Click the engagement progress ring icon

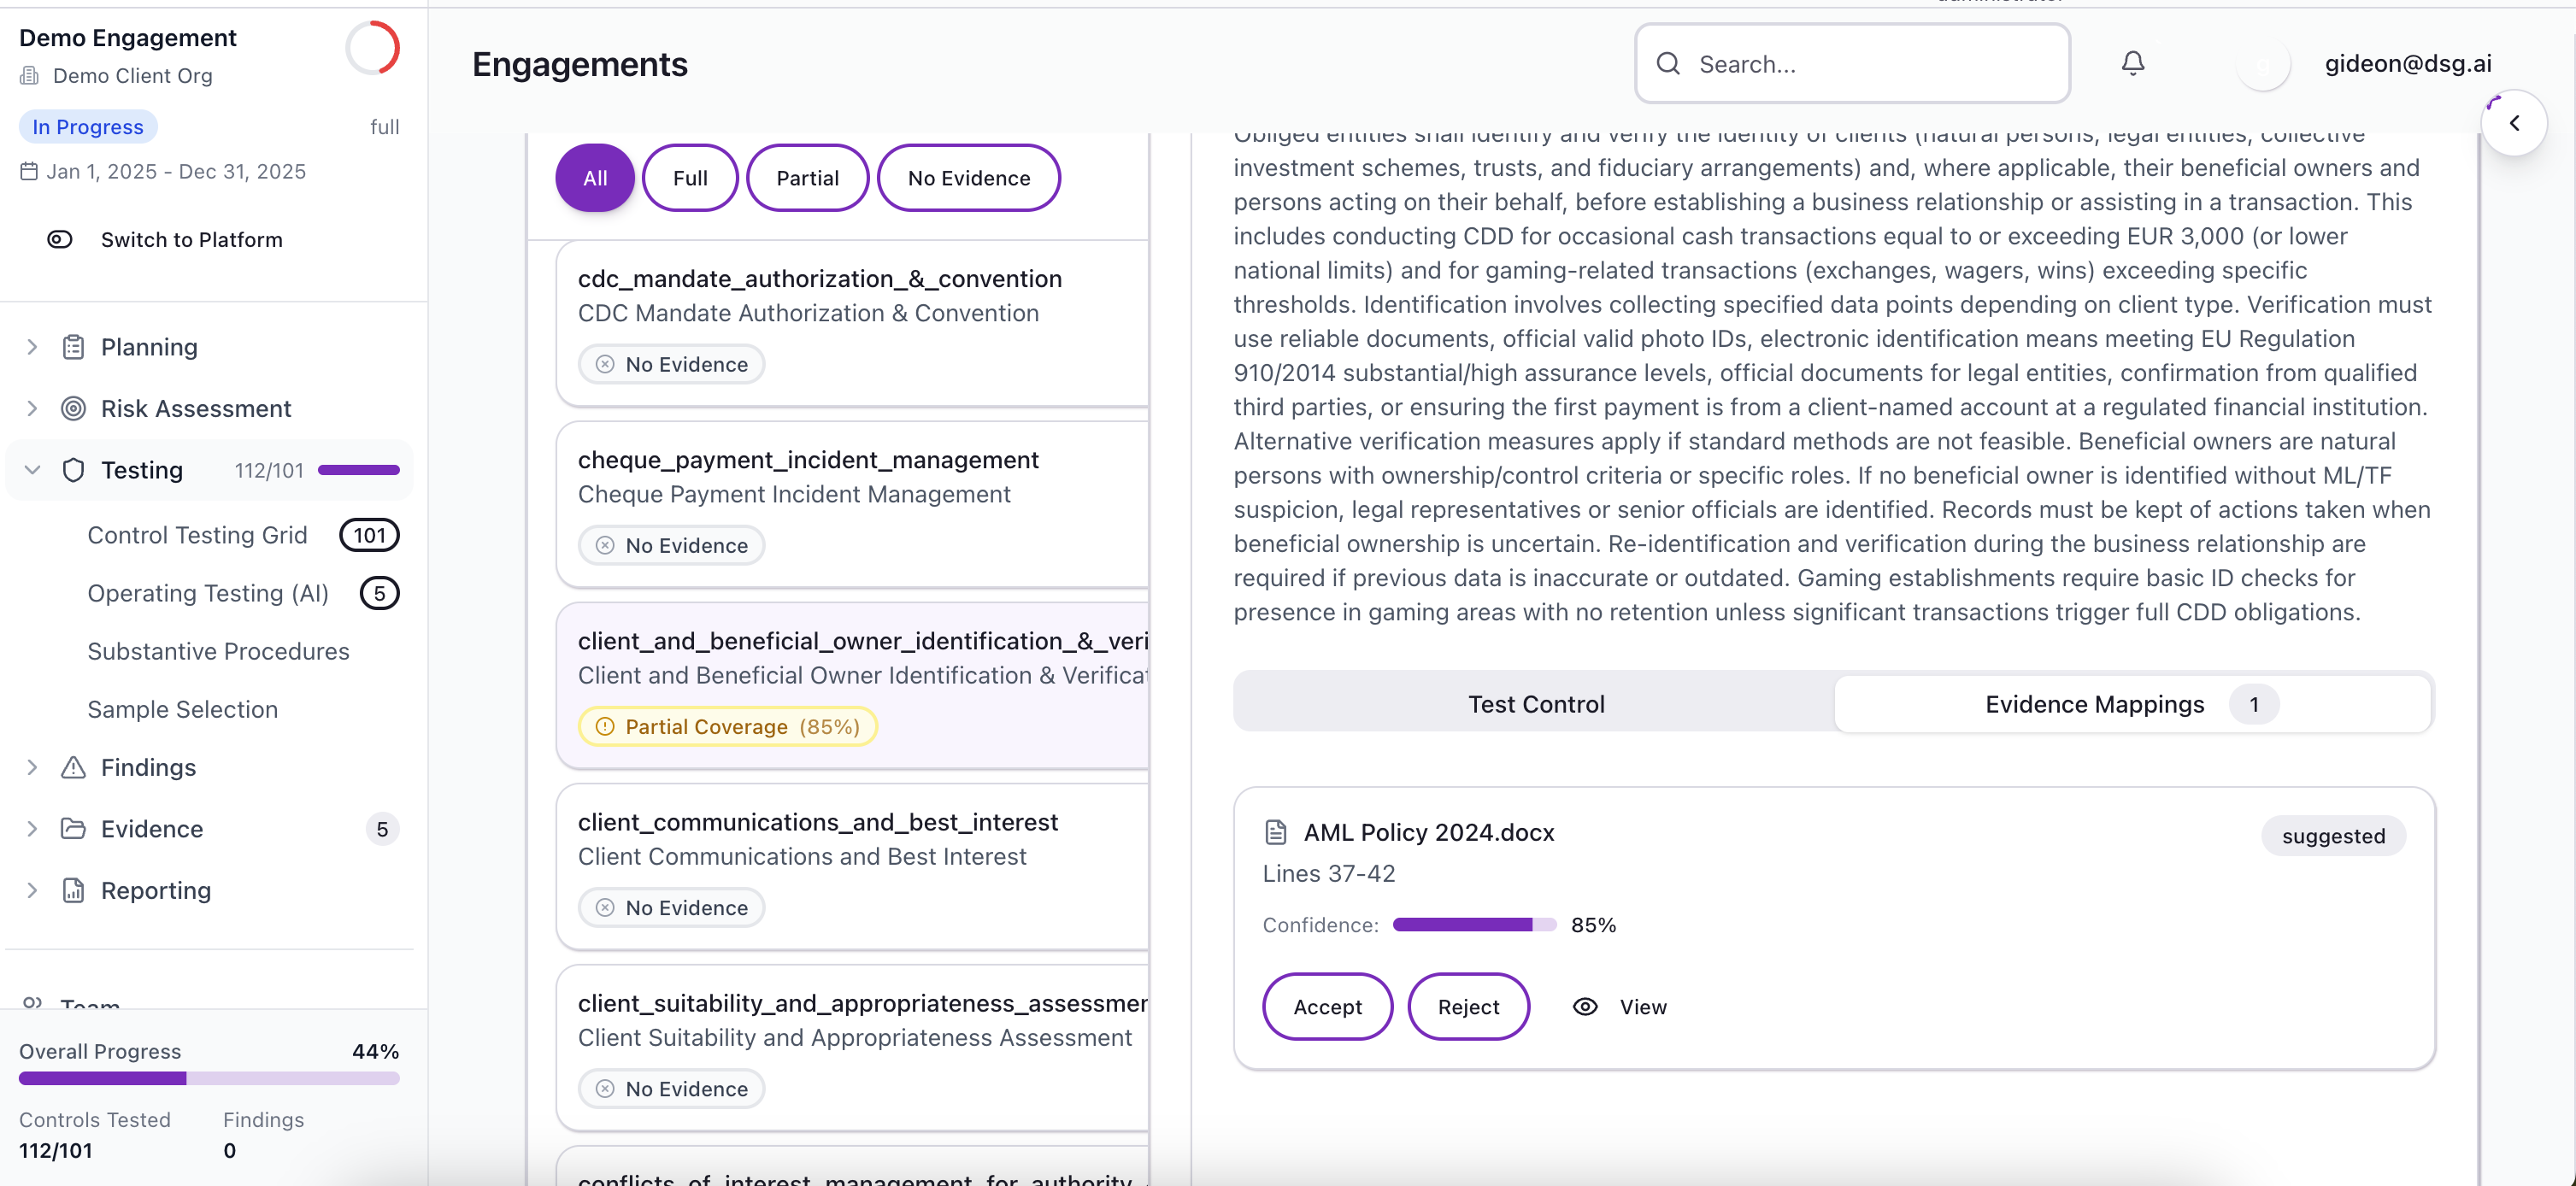coord(373,48)
